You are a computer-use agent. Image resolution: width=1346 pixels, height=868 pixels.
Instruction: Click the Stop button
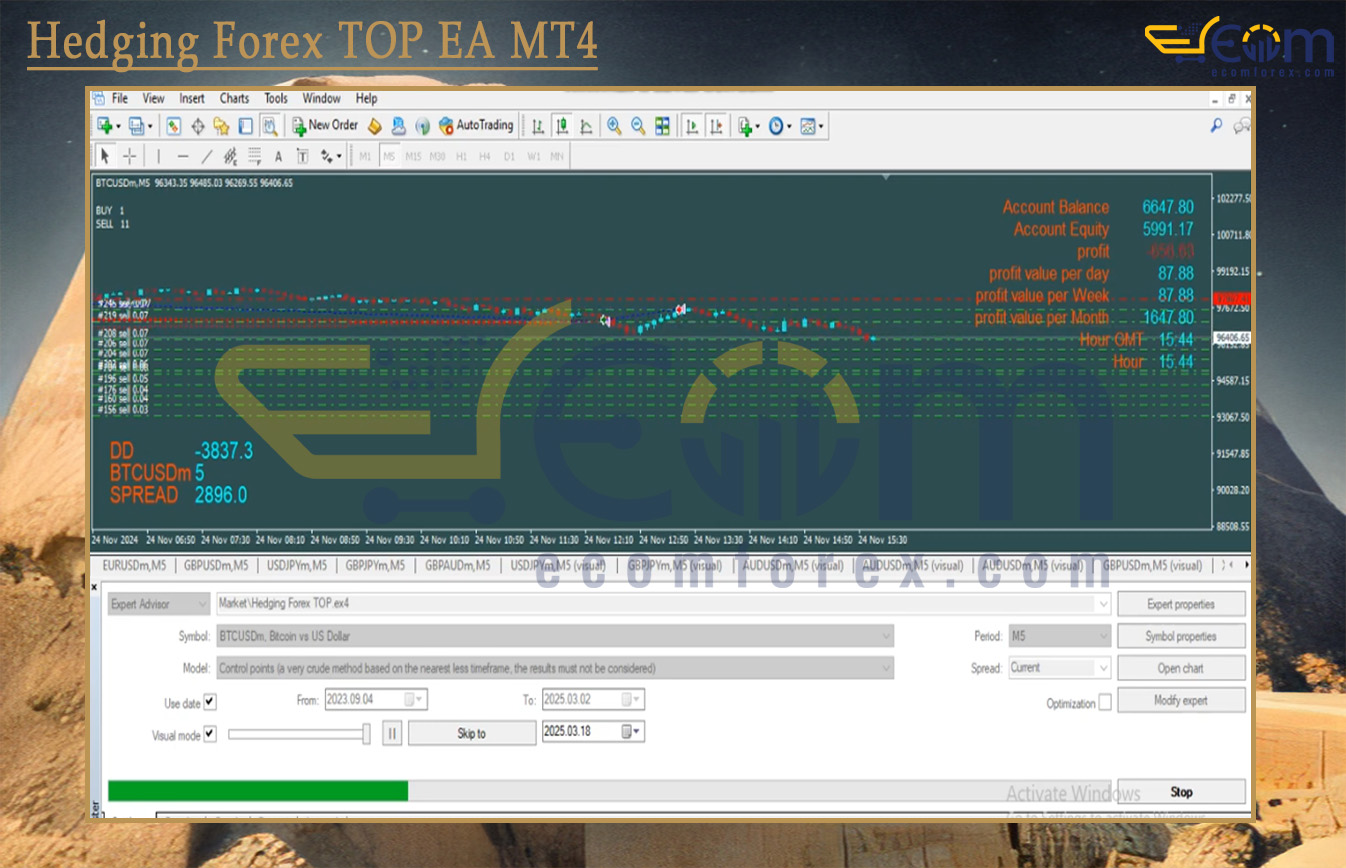point(1181,792)
